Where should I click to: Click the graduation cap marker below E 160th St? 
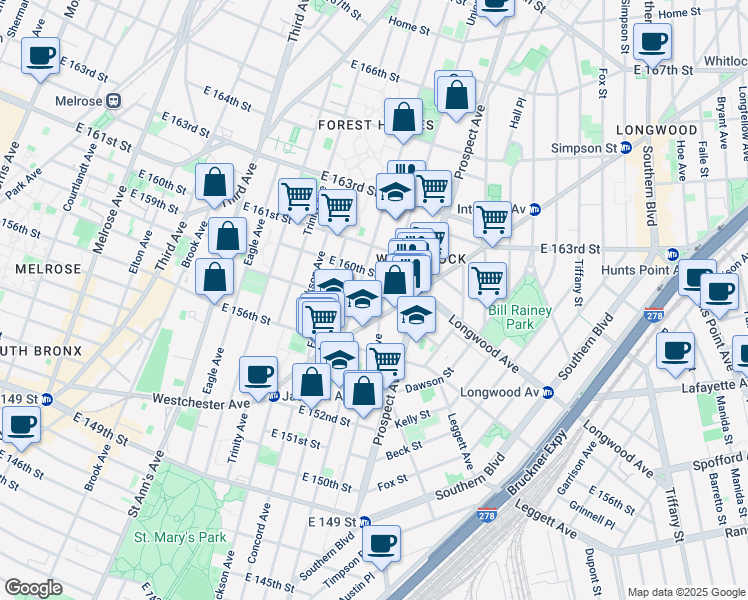363,300
